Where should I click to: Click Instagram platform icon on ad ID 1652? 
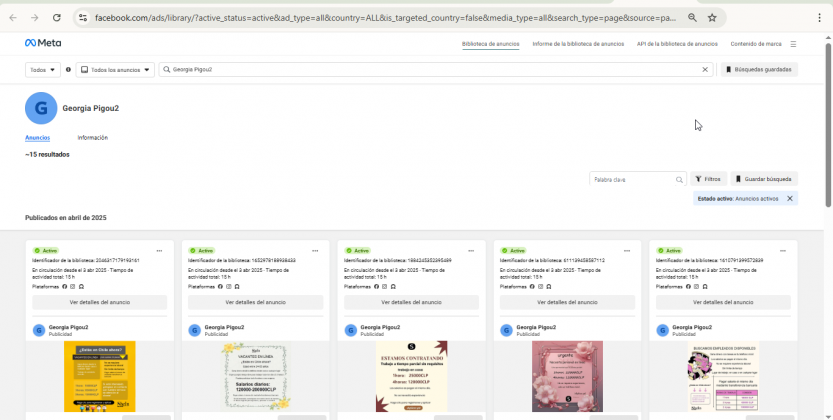pyautogui.click(x=228, y=287)
